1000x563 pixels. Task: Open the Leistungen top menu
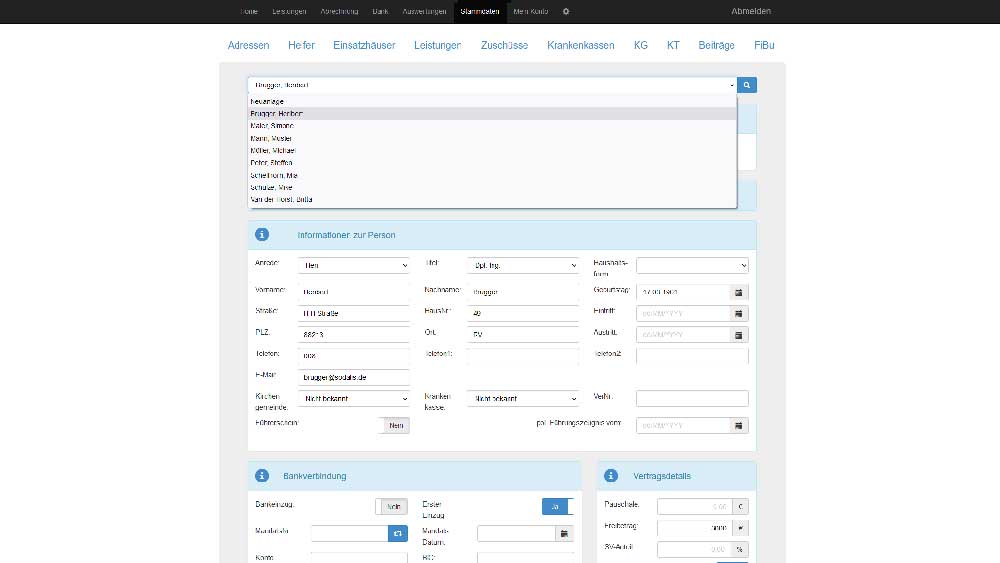(x=289, y=11)
